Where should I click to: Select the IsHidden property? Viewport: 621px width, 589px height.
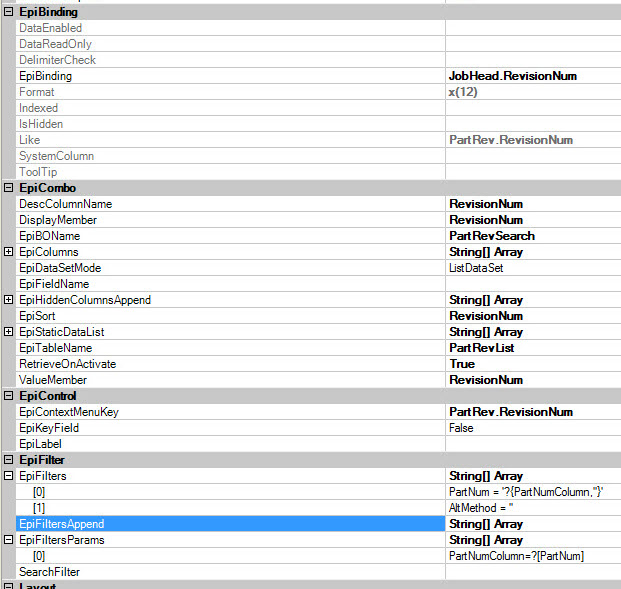230,124
